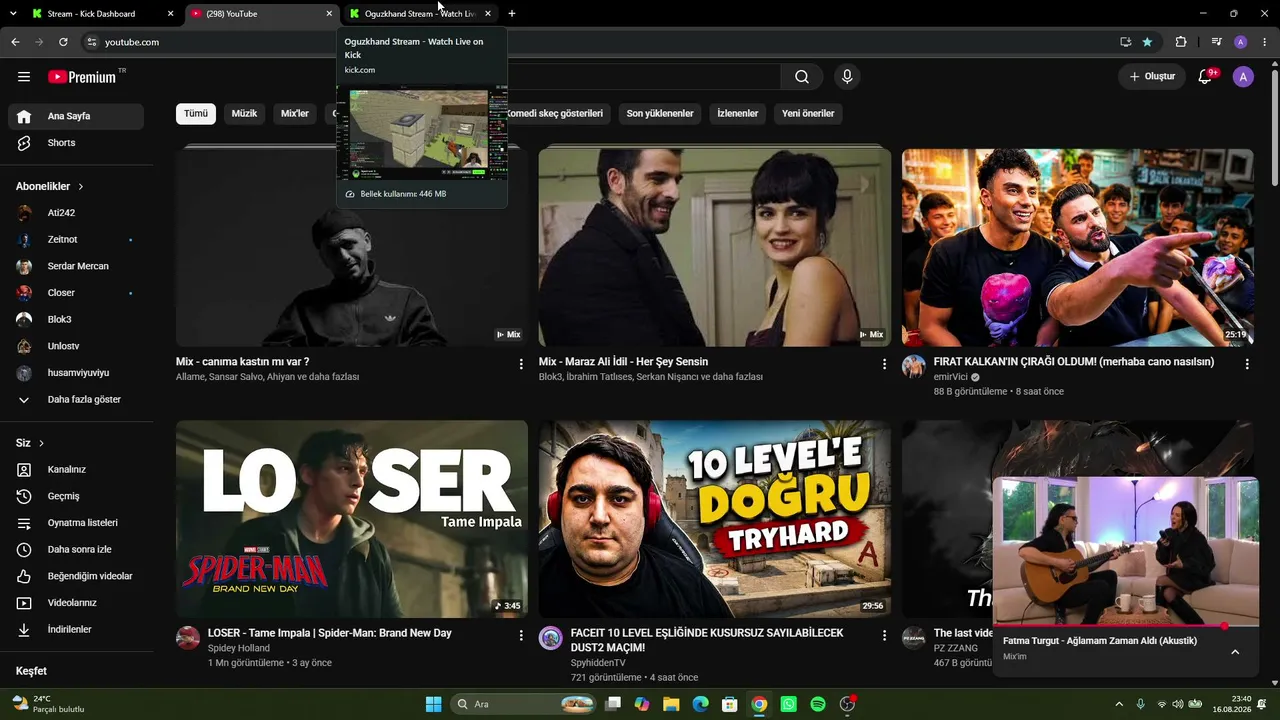Expand Daha fazla göster in subscriptions
Viewport: 1280px width, 720px height.
click(76, 399)
